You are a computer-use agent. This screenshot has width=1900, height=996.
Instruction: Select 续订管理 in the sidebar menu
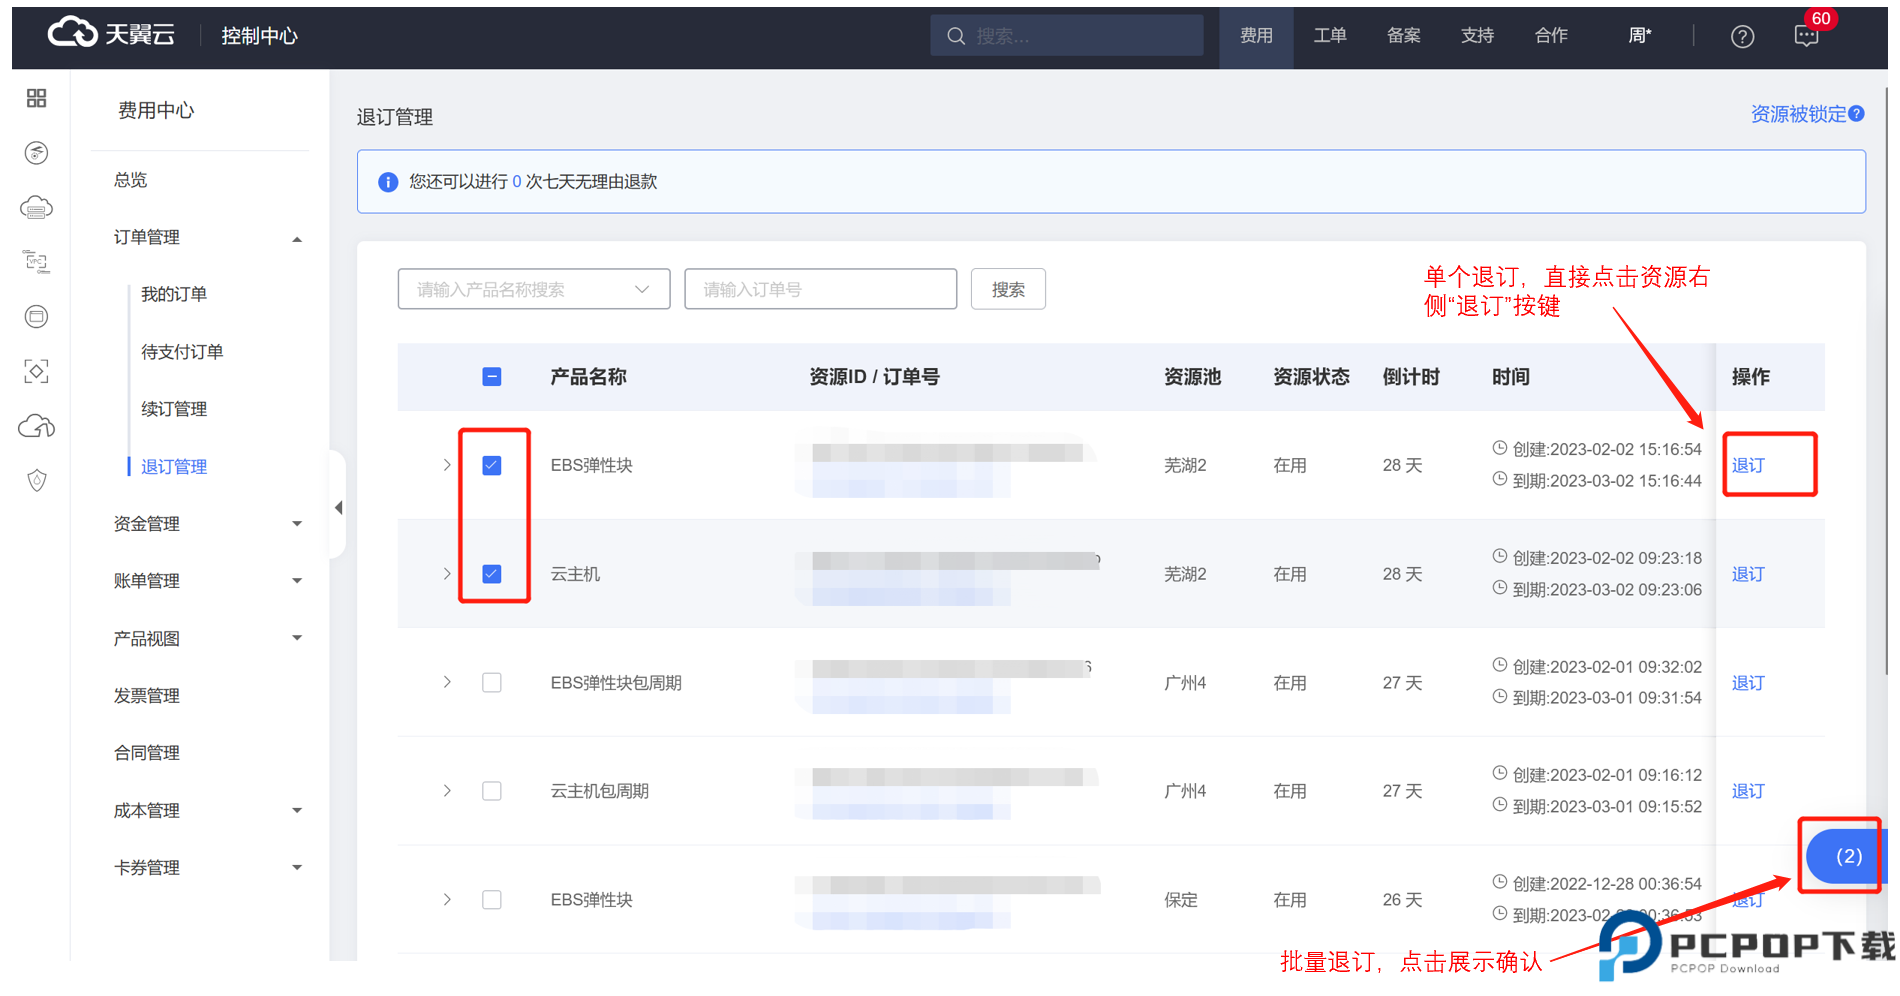(174, 409)
